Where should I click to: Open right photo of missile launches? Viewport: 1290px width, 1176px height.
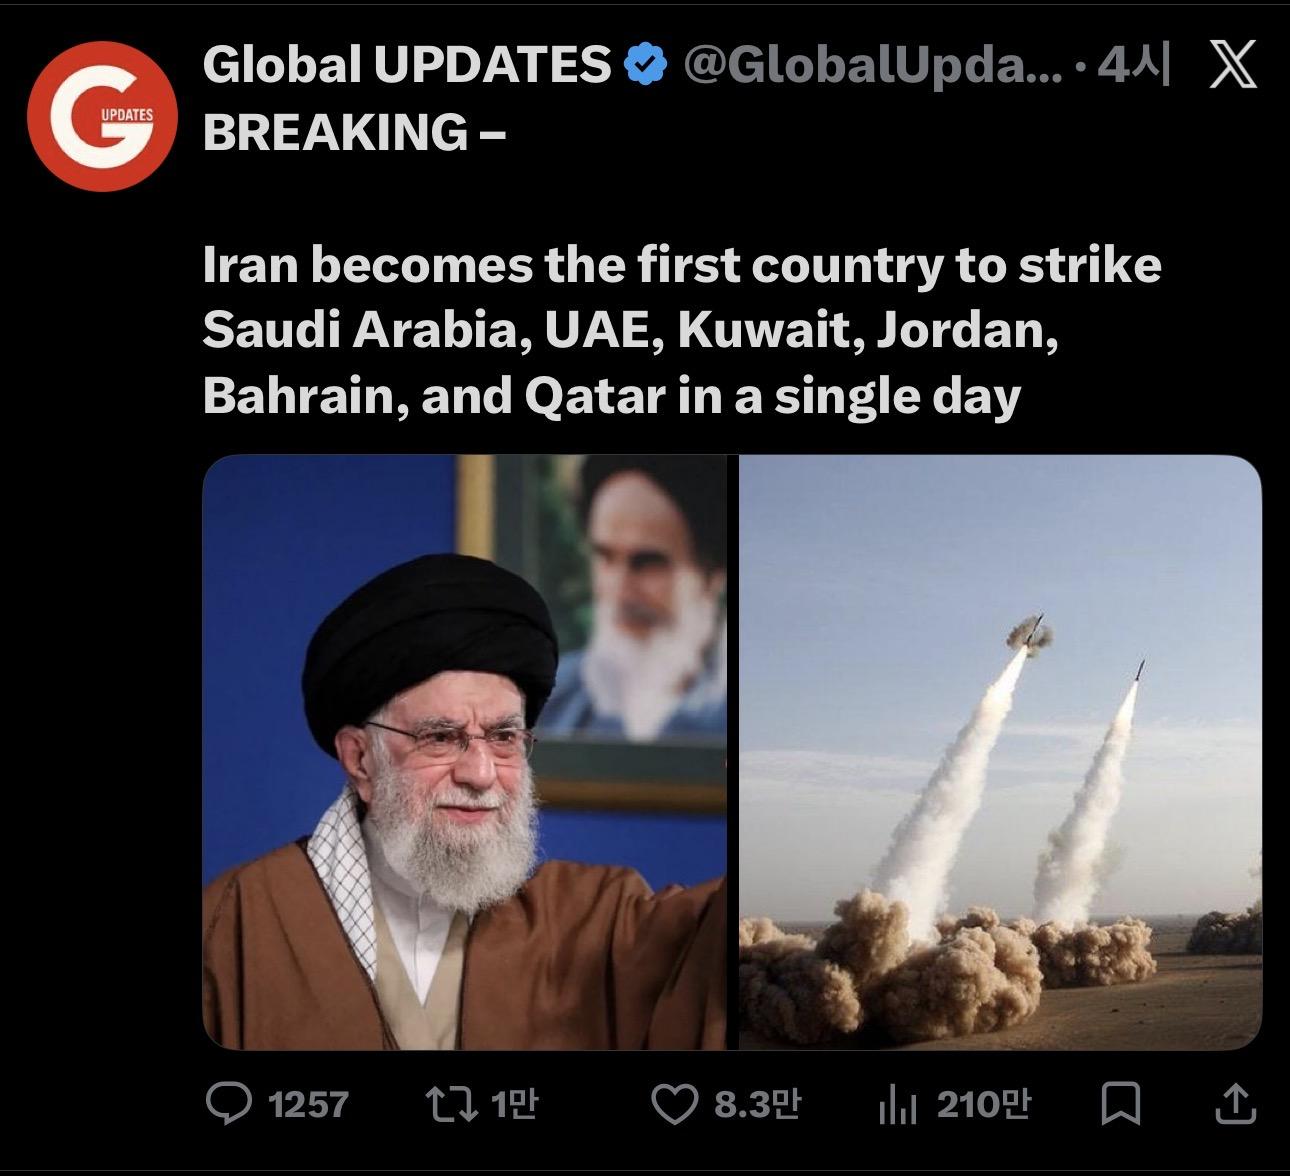(x=1000, y=752)
